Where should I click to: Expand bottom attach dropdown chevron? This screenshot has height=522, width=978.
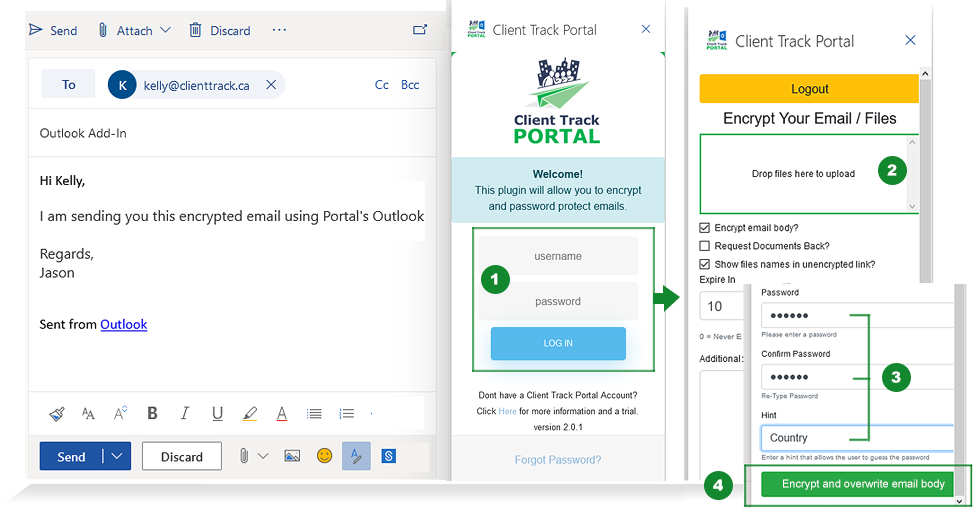[x=263, y=456]
